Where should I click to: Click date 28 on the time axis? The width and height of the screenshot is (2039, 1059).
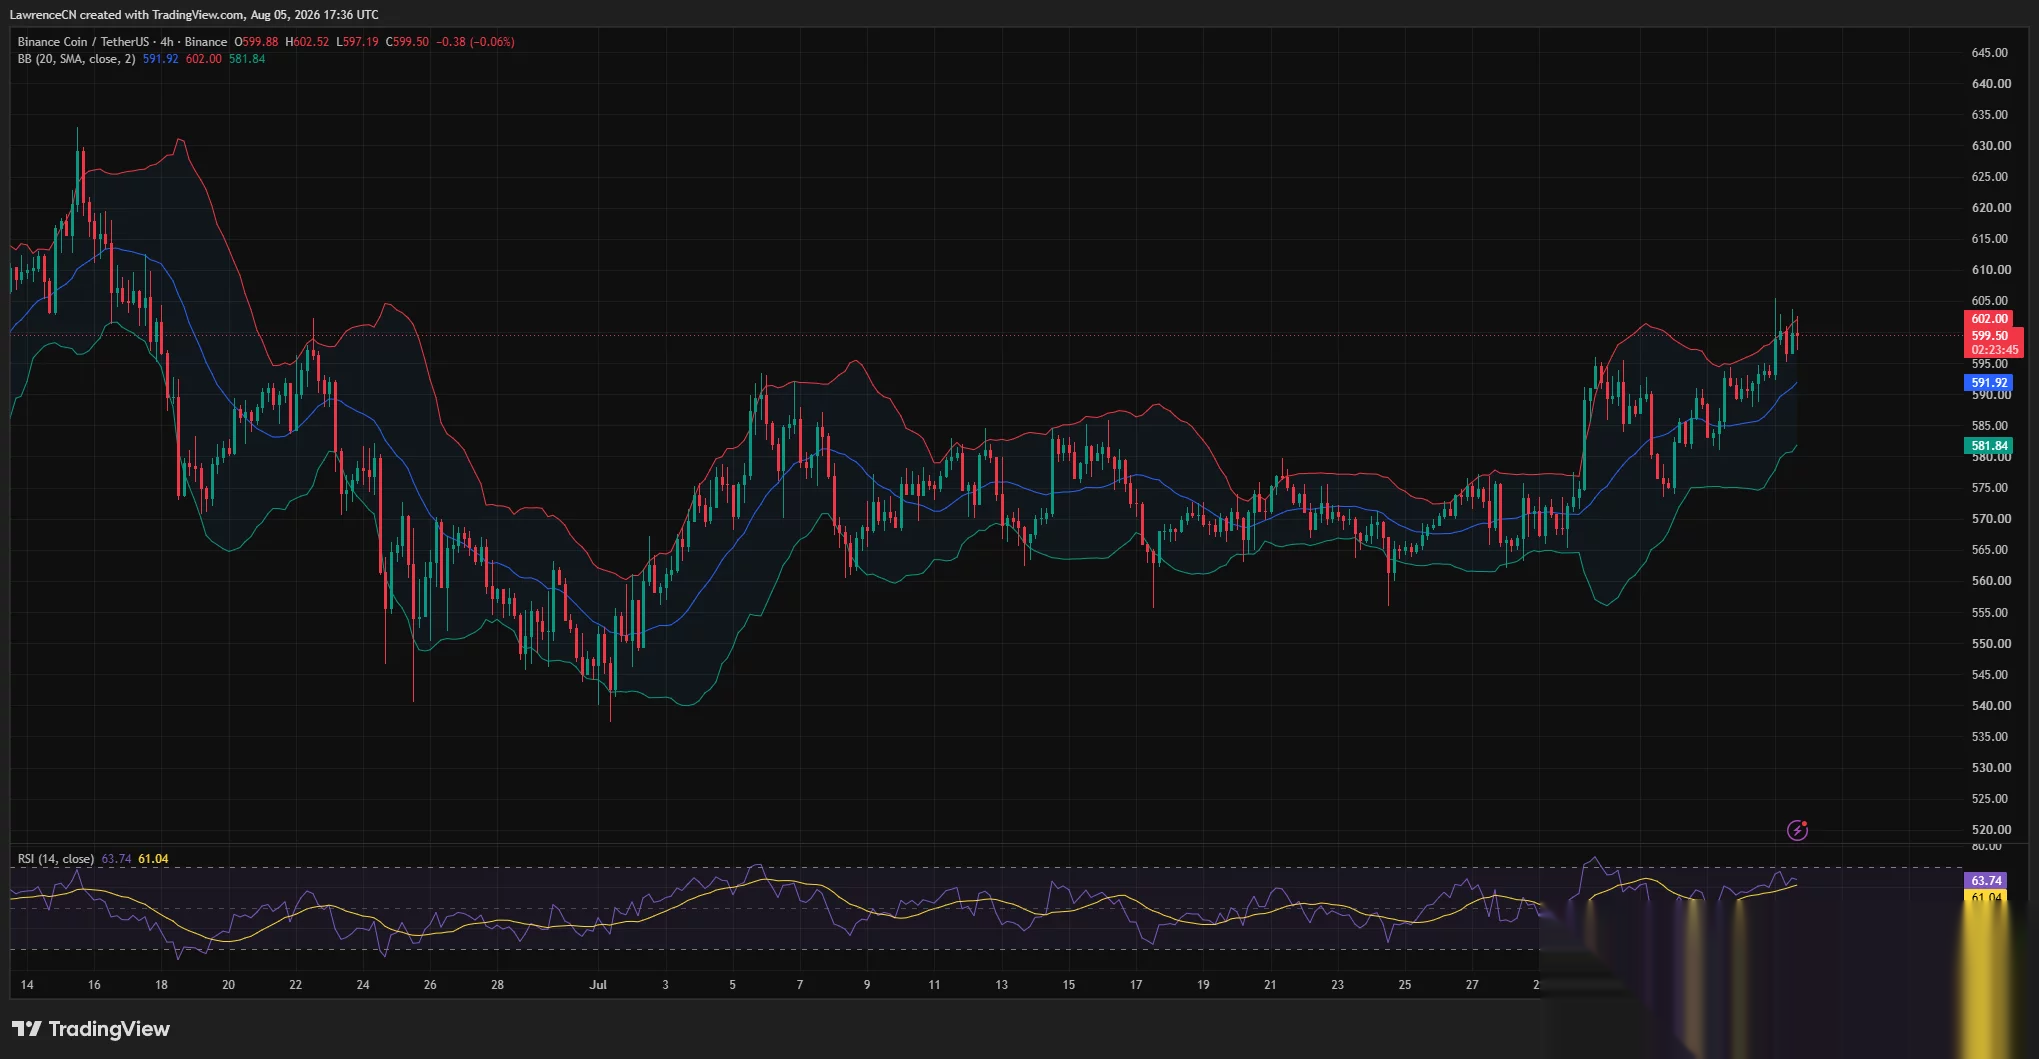point(497,985)
